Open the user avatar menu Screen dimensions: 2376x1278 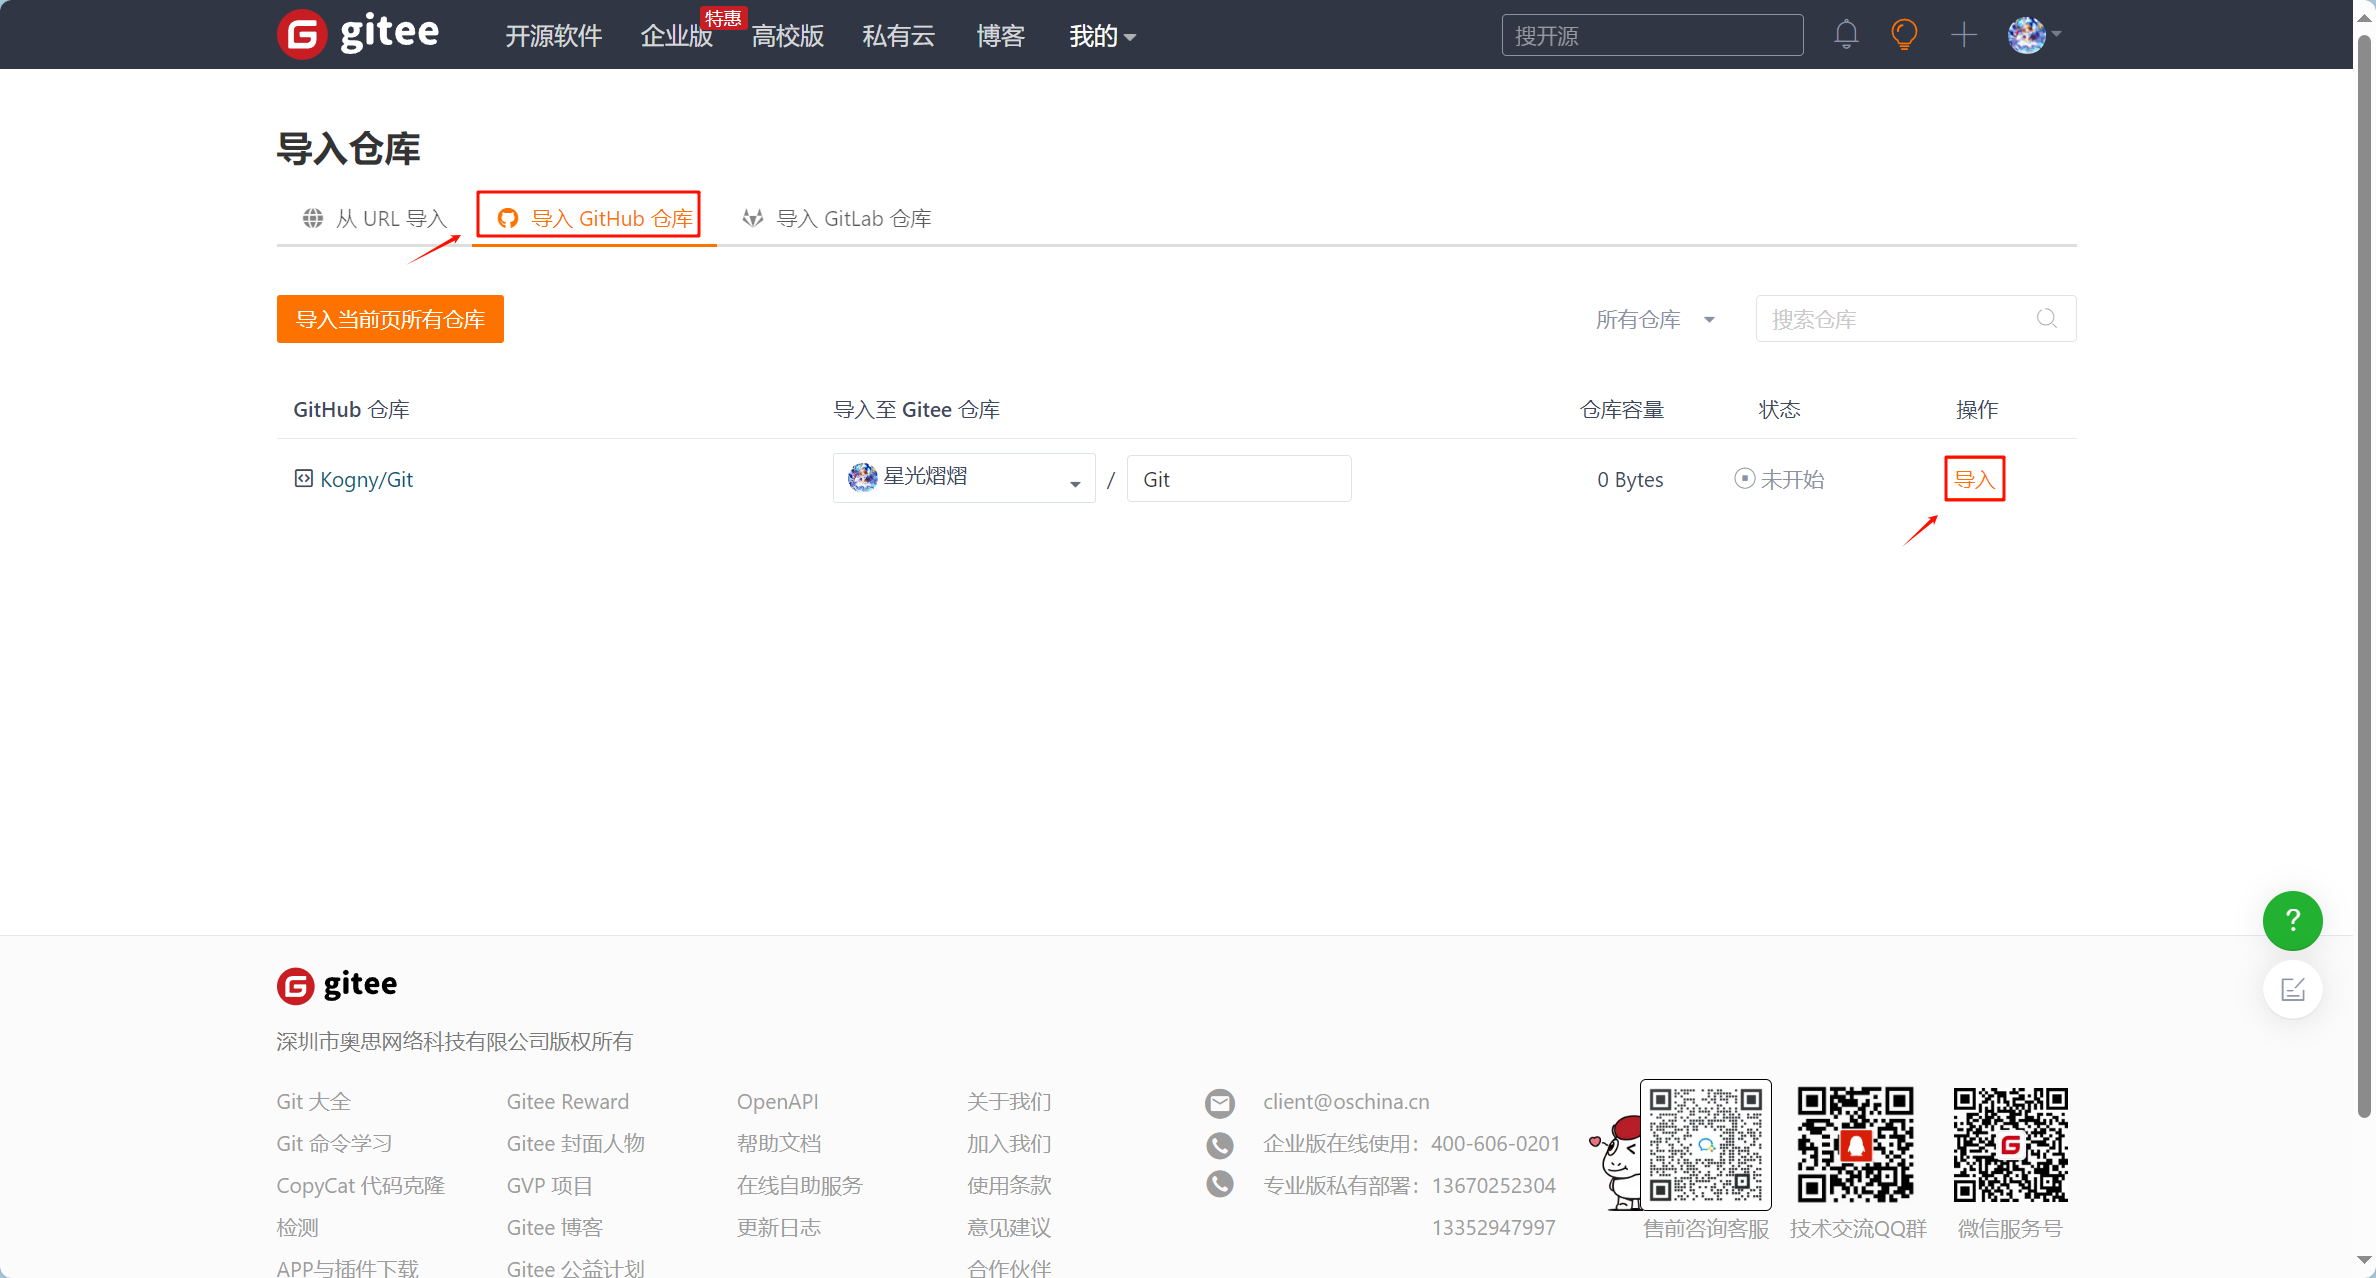pyautogui.click(x=2034, y=35)
